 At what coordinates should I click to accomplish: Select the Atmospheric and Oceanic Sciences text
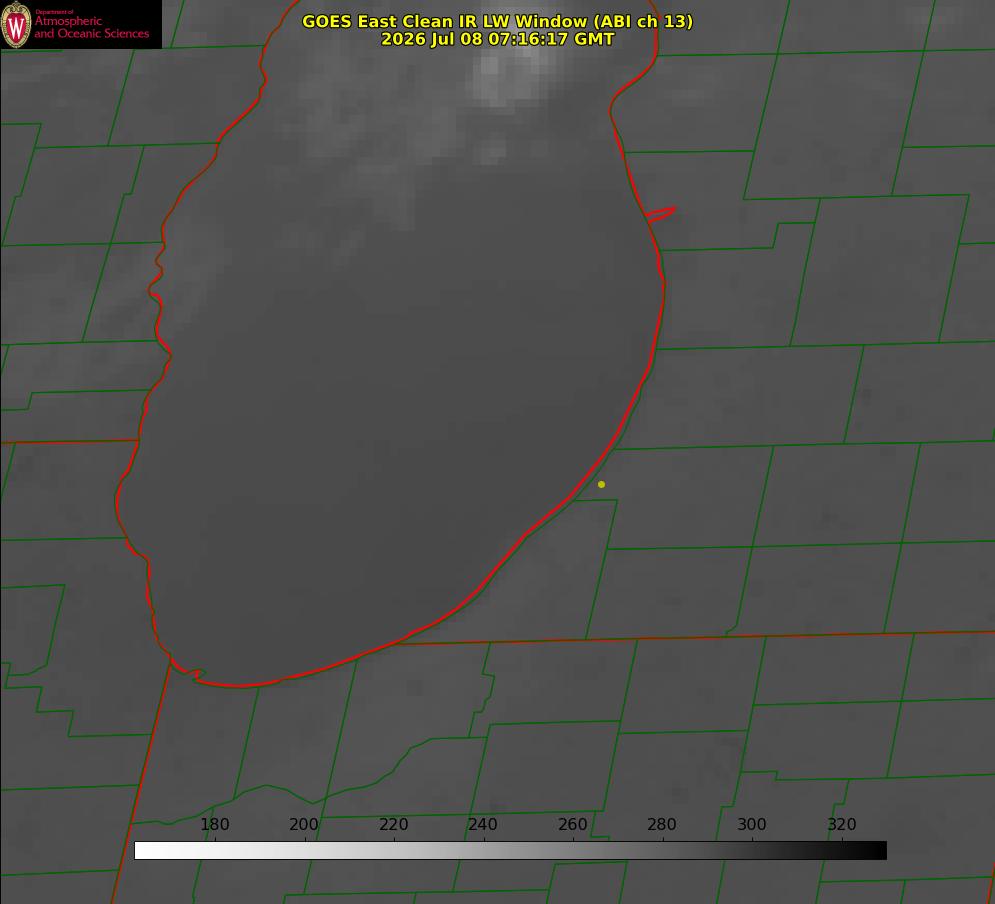tap(92, 27)
